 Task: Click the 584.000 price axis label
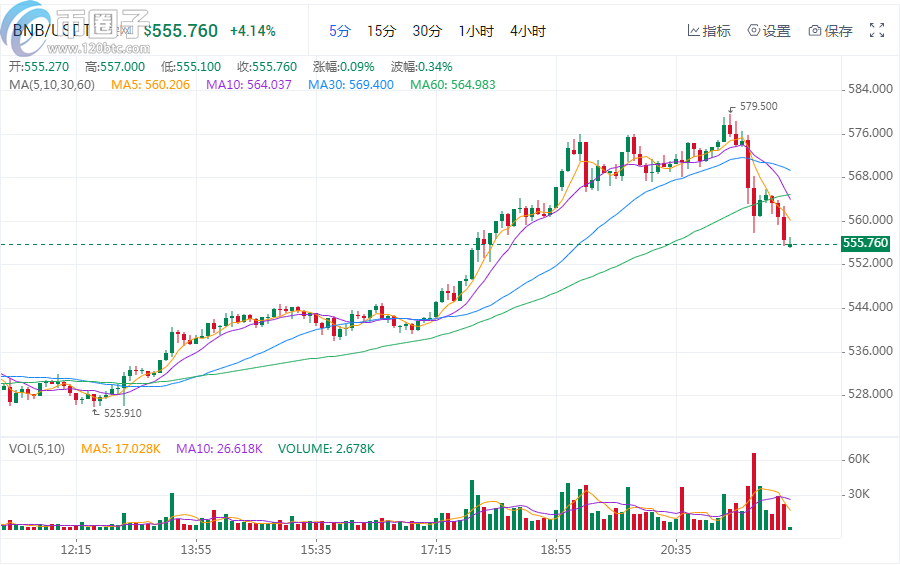pyautogui.click(x=870, y=89)
